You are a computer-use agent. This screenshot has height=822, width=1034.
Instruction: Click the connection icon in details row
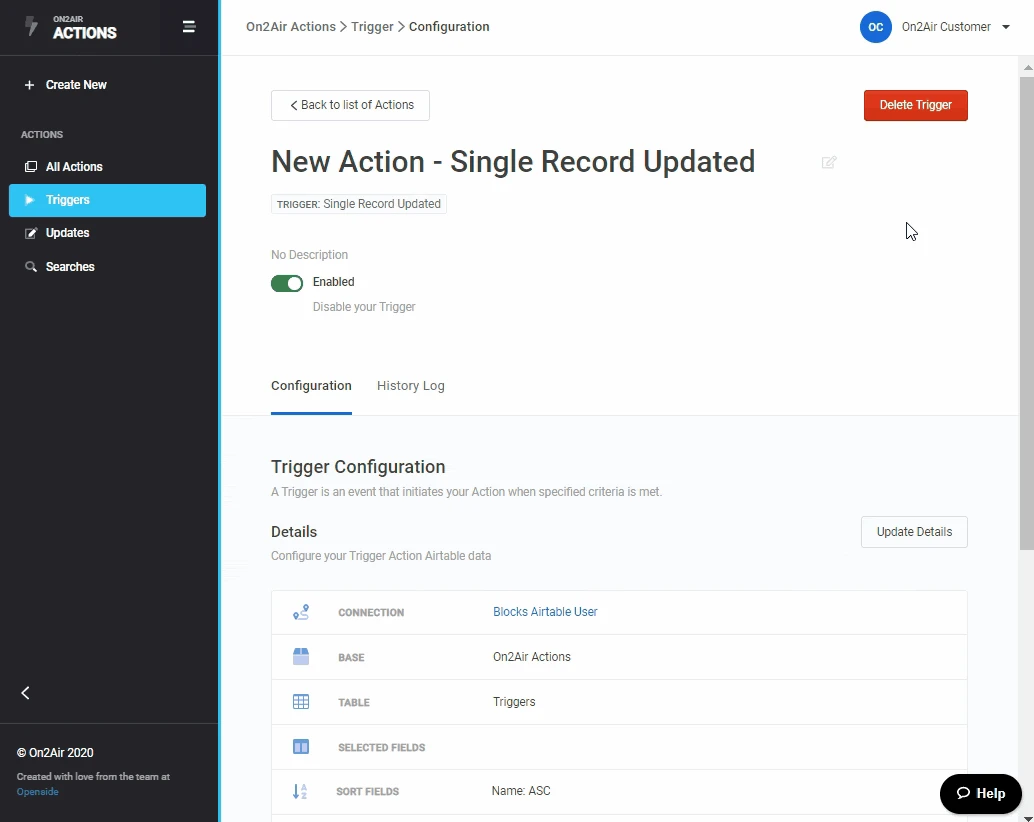301,612
